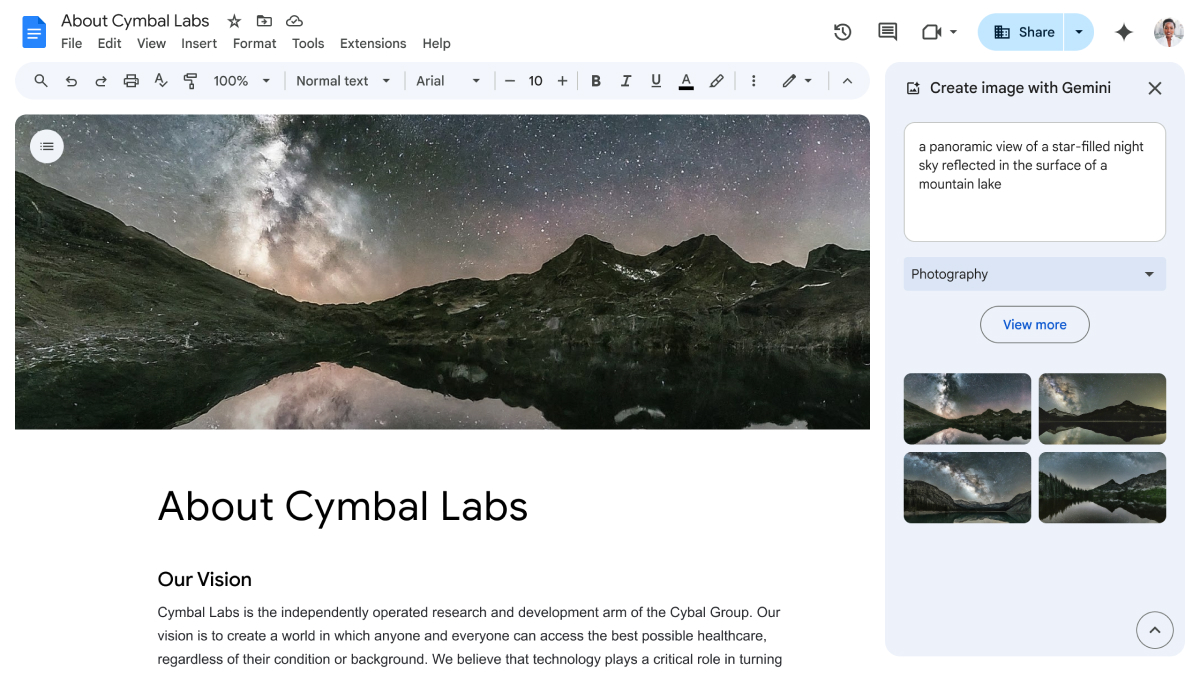Click the print icon

pos(131,80)
